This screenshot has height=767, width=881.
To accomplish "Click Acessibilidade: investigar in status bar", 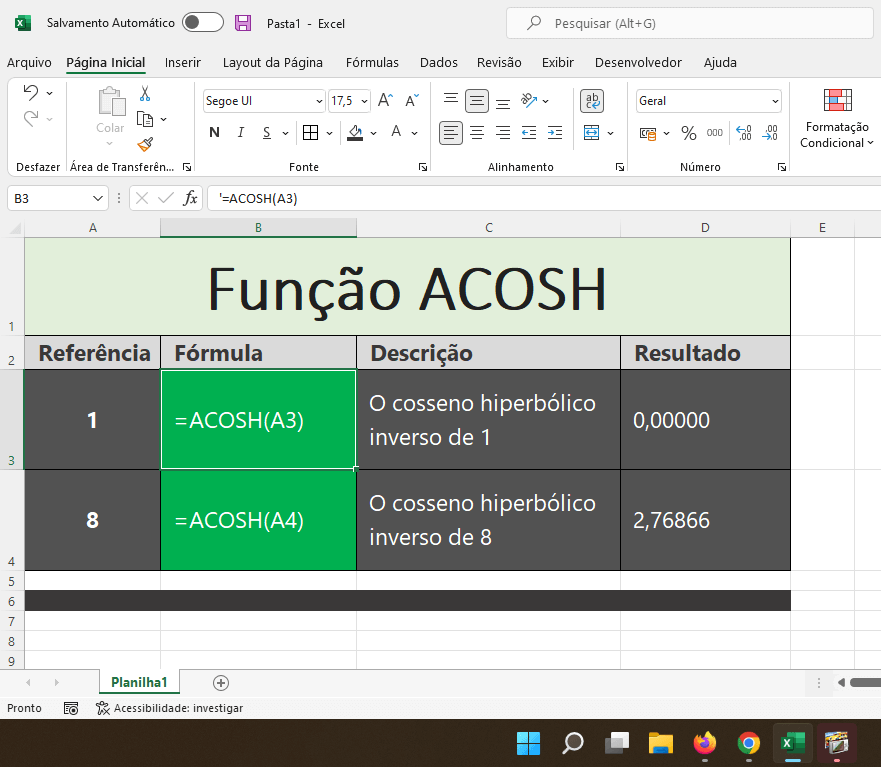I will click(x=170, y=708).
